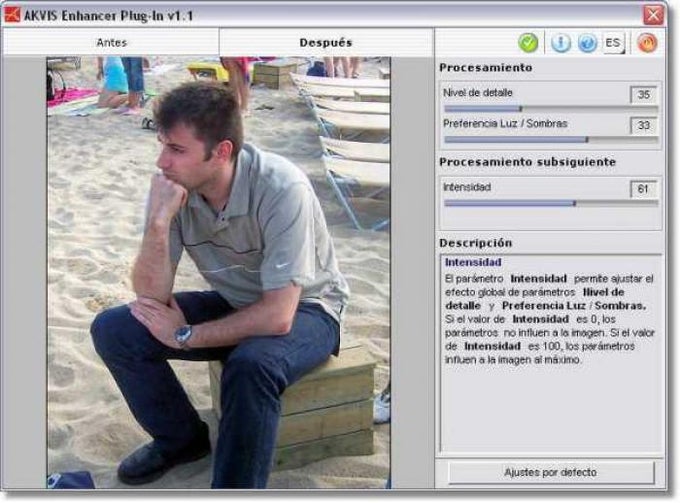The width and height of the screenshot is (680, 503).
Task: Open help with the question mark icon
Action: (587, 43)
